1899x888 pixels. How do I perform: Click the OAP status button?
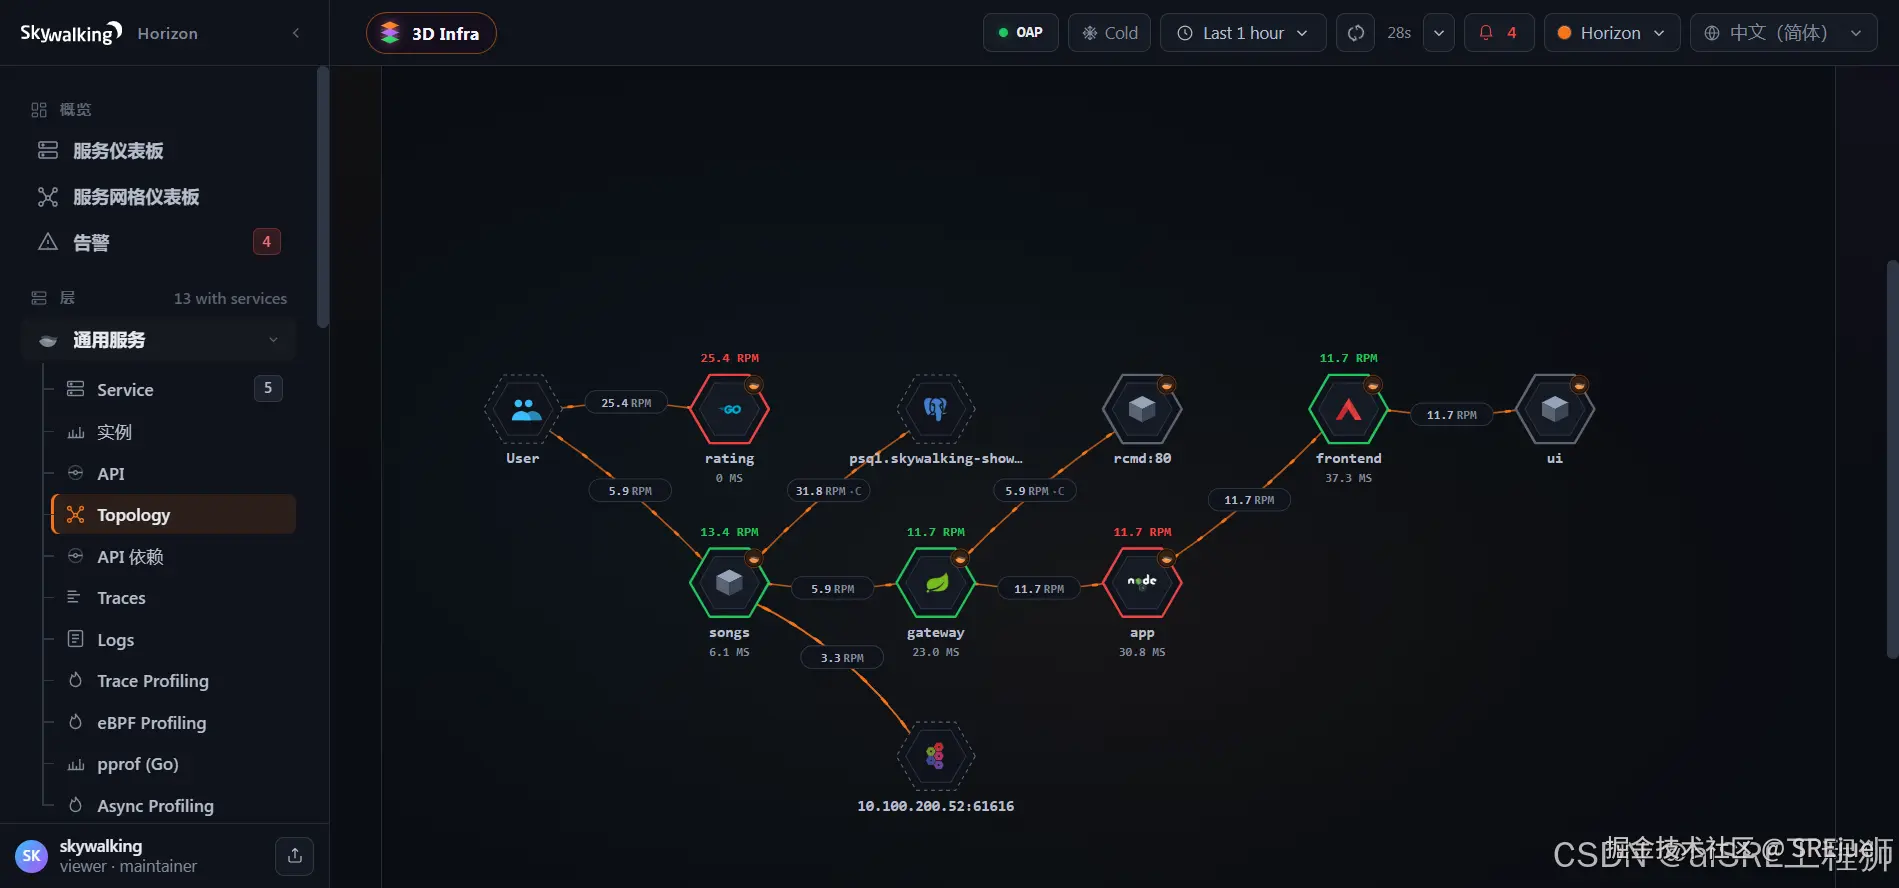tap(1021, 33)
